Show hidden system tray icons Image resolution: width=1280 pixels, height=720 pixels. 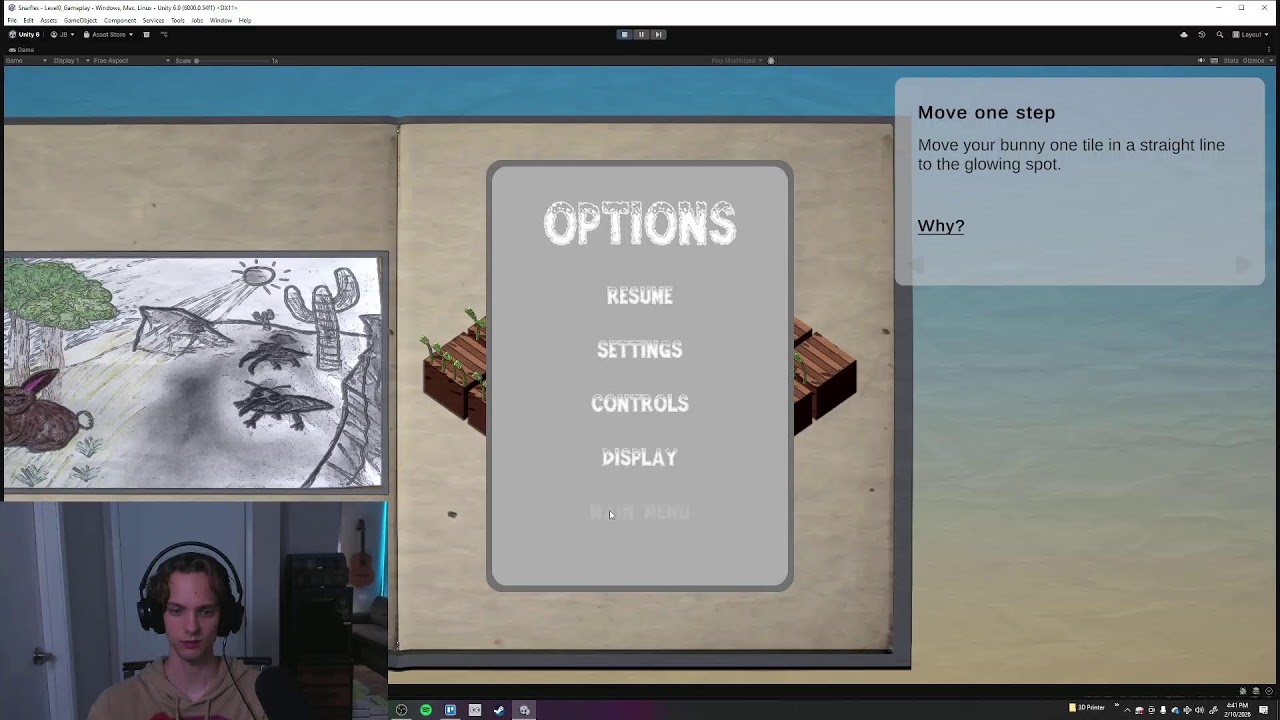pos(1127,710)
